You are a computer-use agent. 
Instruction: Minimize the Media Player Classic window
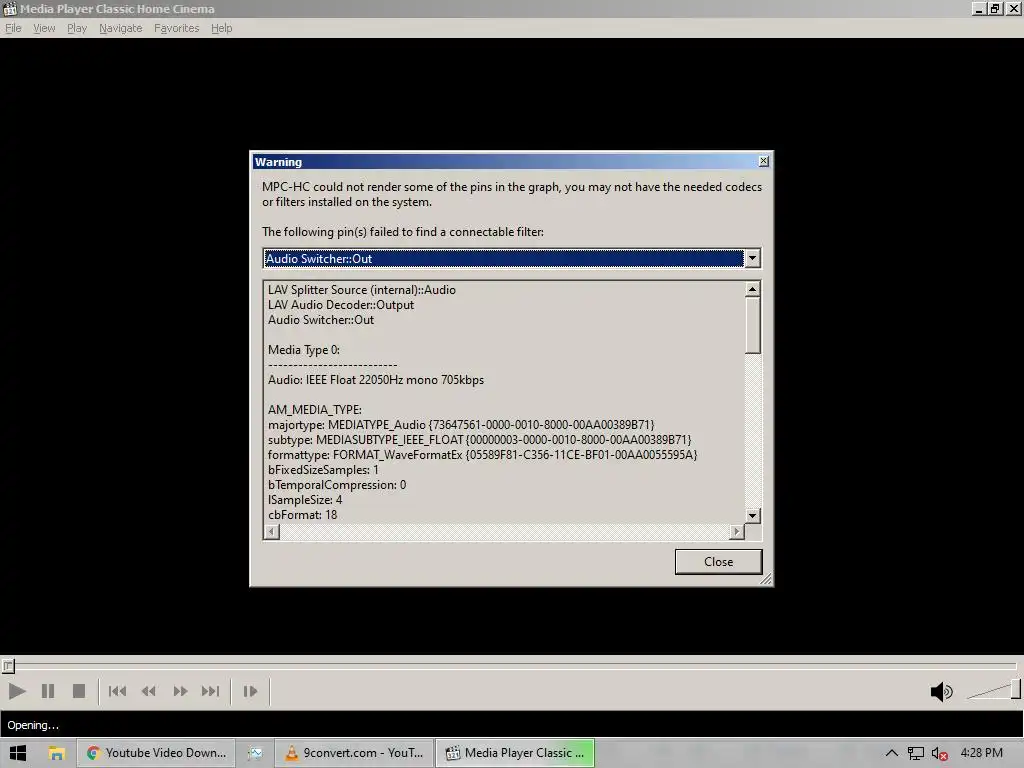[x=978, y=8]
